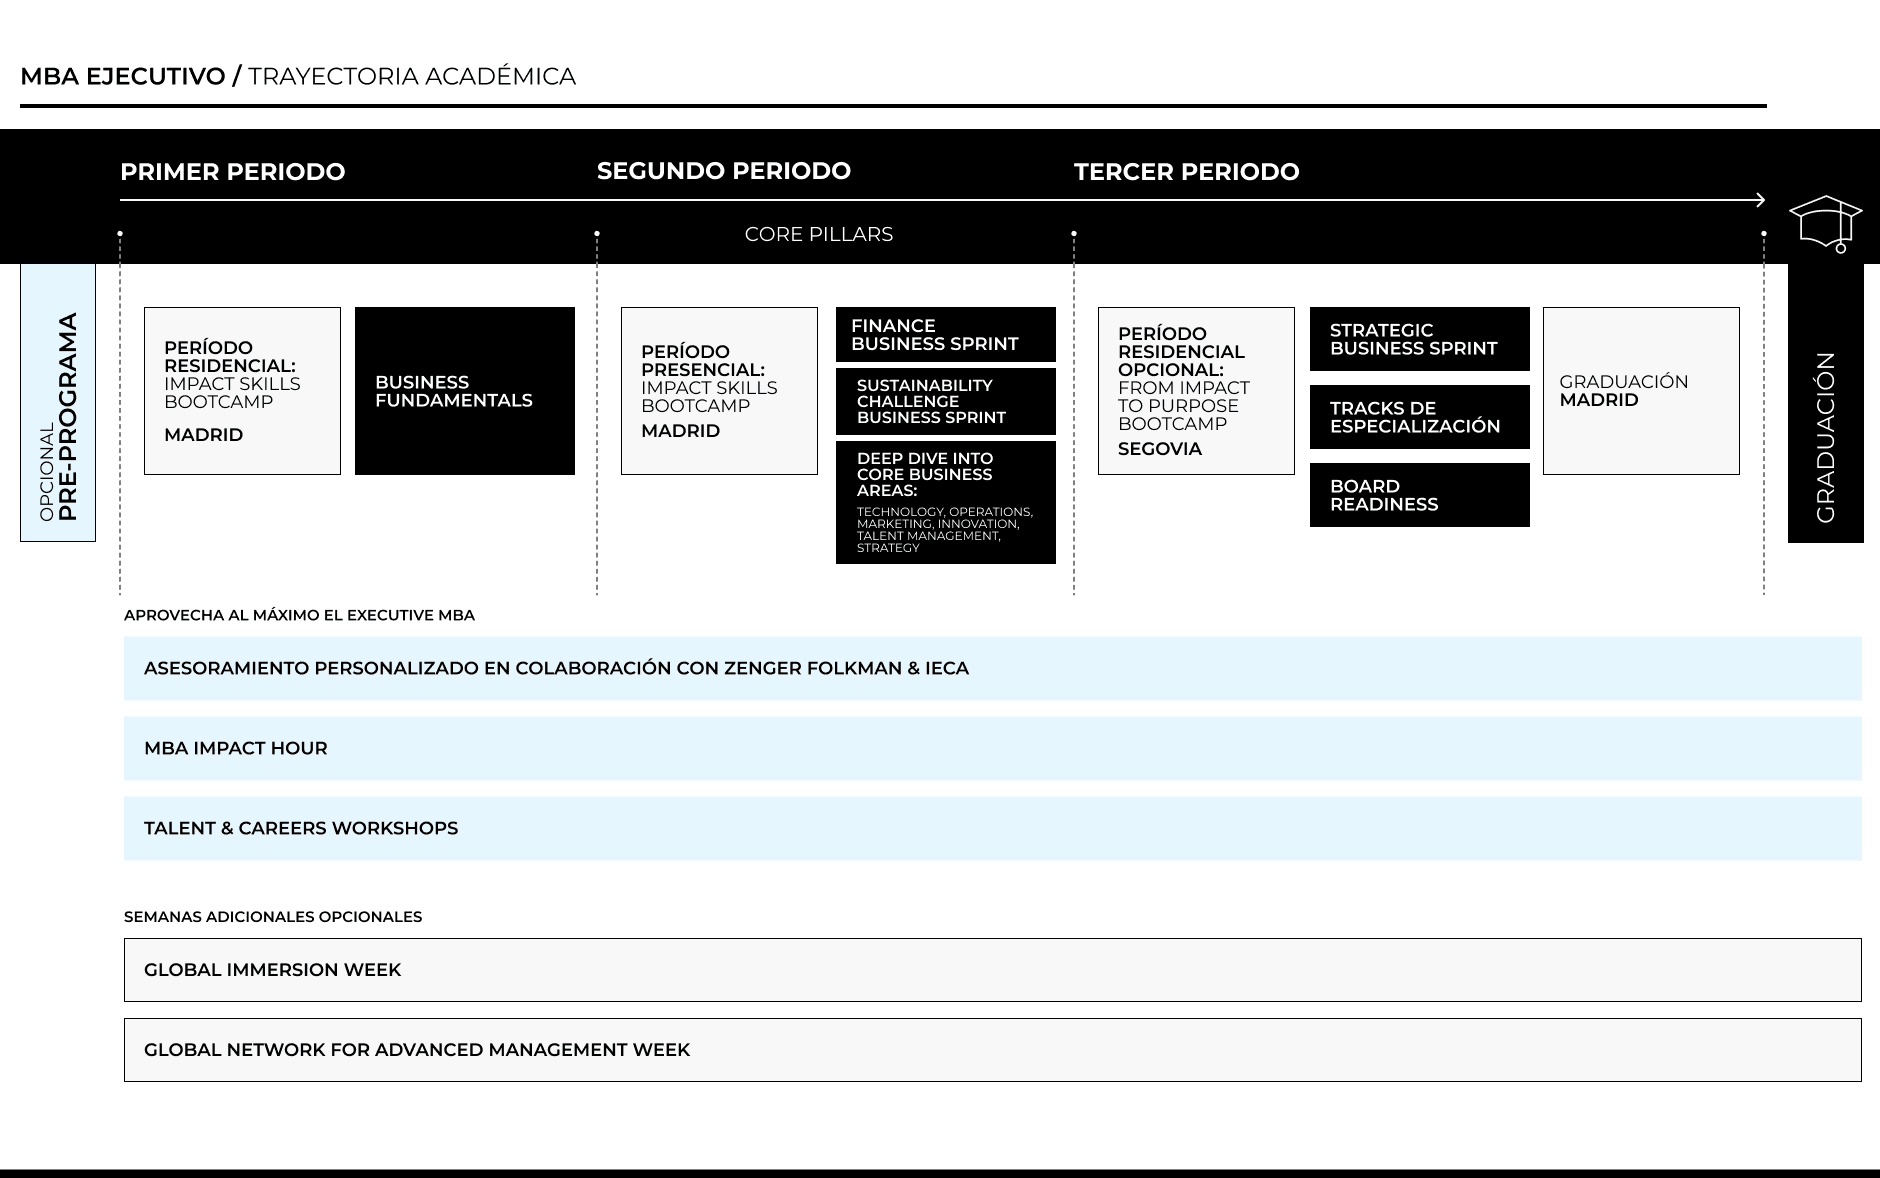
Task: Click the From Impact to Purpose Bootcamp card
Action: click(x=1196, y=391)
